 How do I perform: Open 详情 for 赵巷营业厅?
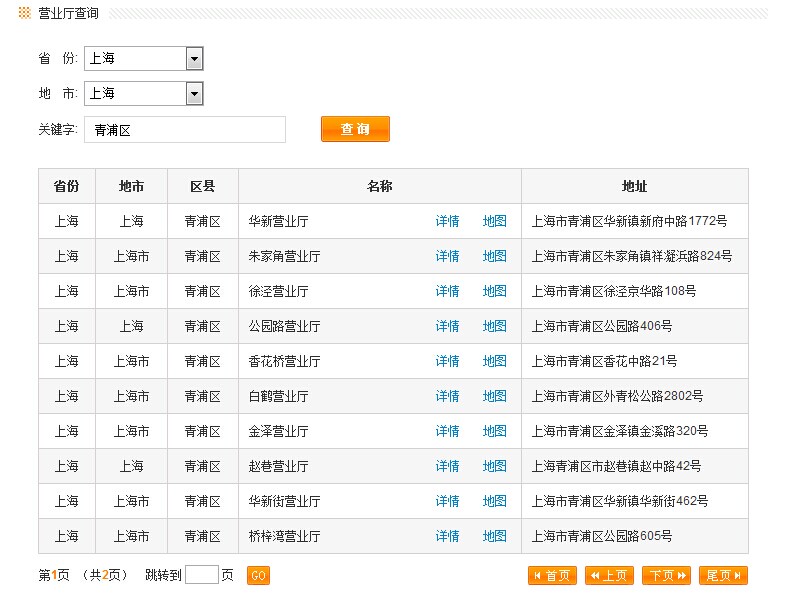447,466
